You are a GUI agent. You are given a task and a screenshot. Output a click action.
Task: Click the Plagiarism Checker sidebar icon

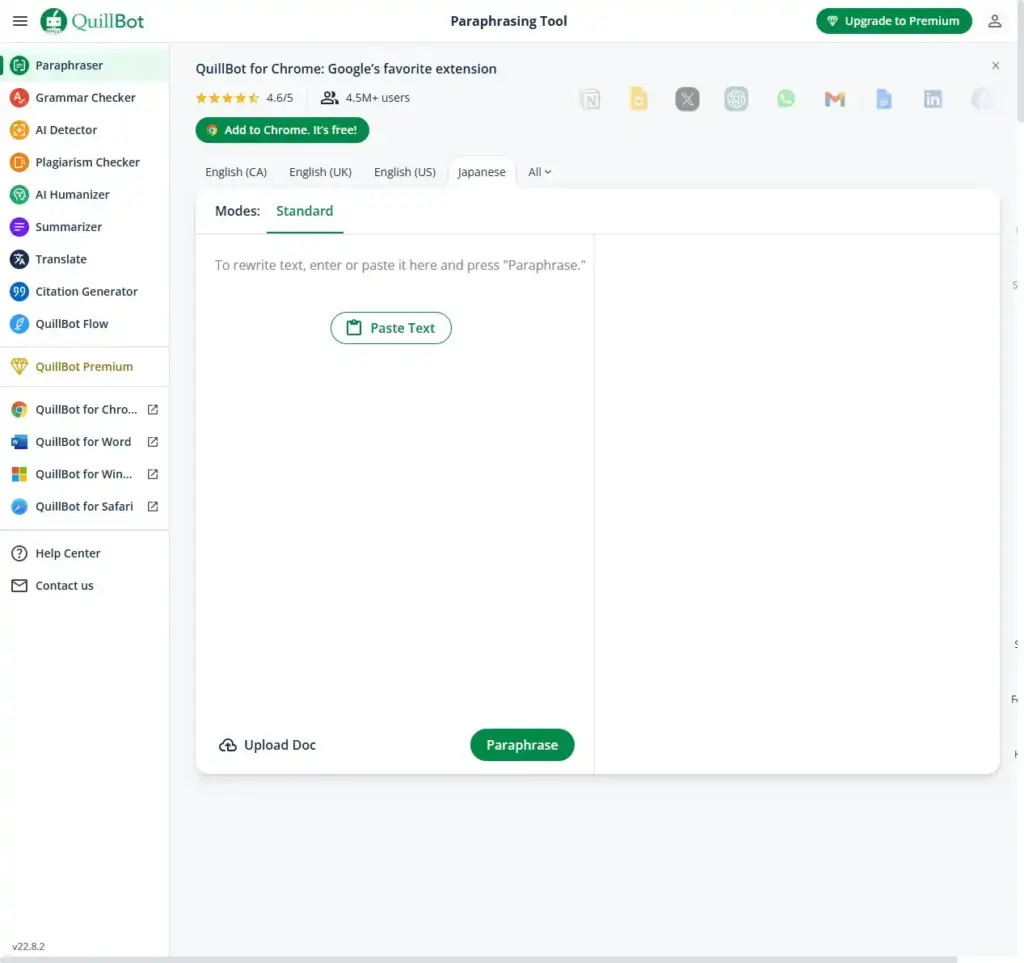[20, 162]
